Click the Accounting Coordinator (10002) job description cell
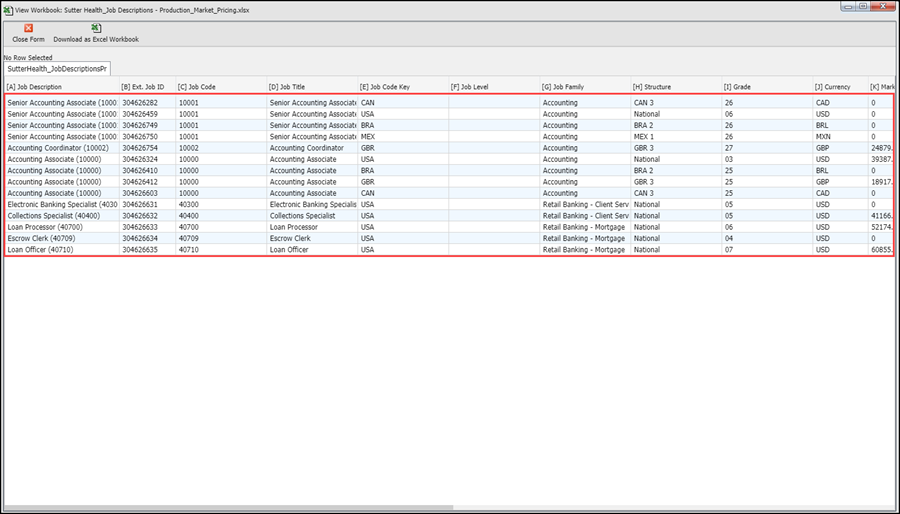Screen dimensions: 900x514 tap(62, 148)
